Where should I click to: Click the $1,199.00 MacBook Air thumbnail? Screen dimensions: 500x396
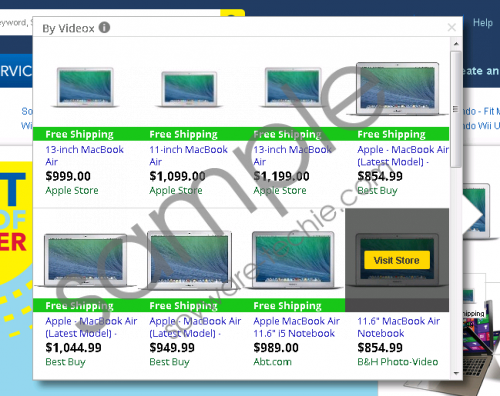pos(293,87)
